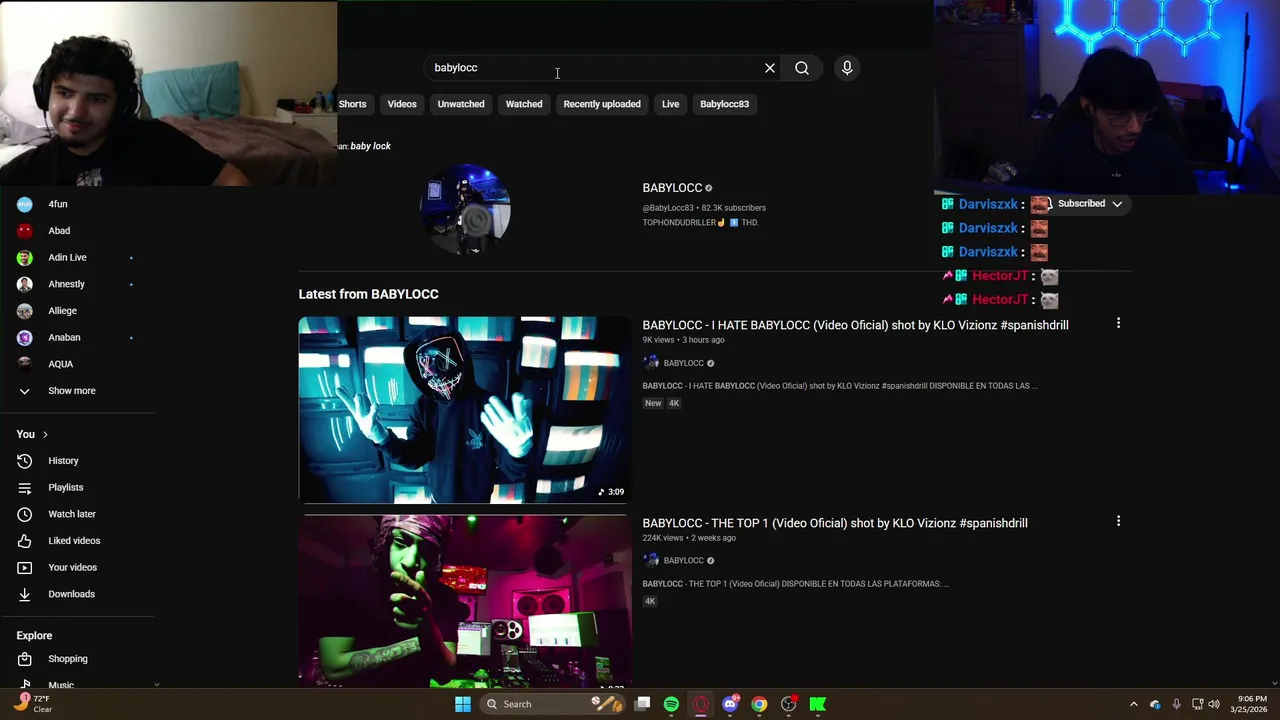Open Kick app from the taskbar
1280x720 pixels.
coord(818,704)
